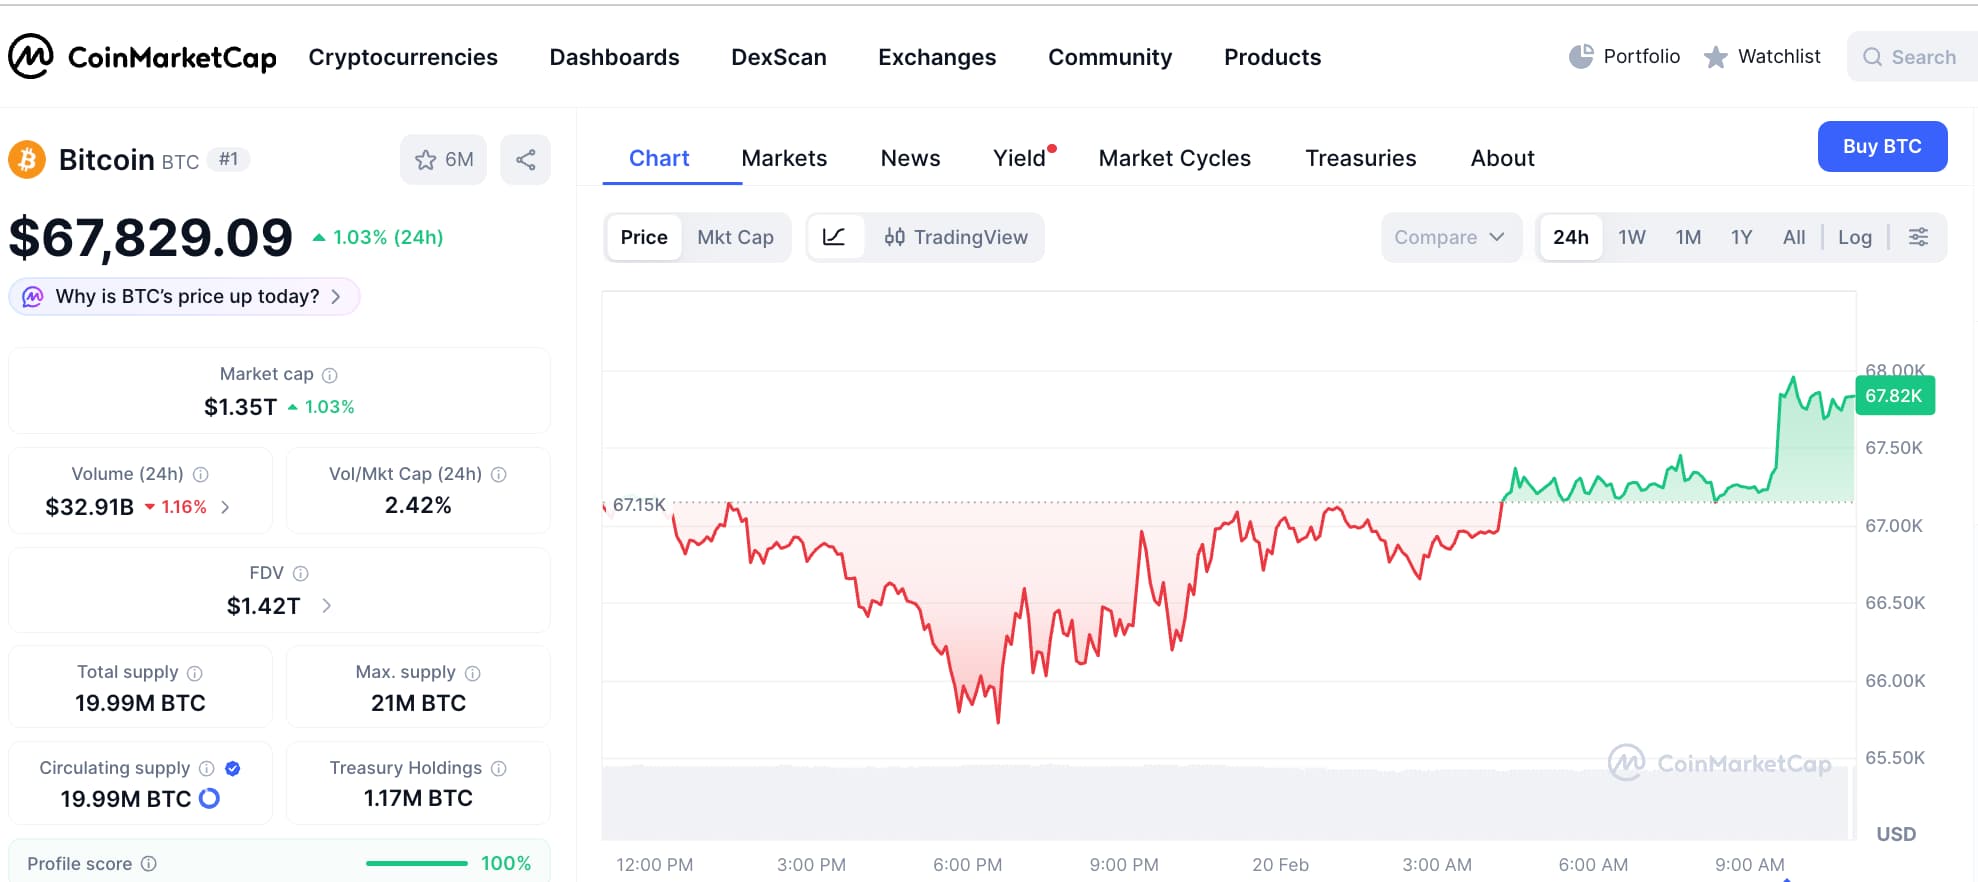Click the verified blue checkmark badge
This screenshot has height=882, width=1978.
(x=233, y=768)
